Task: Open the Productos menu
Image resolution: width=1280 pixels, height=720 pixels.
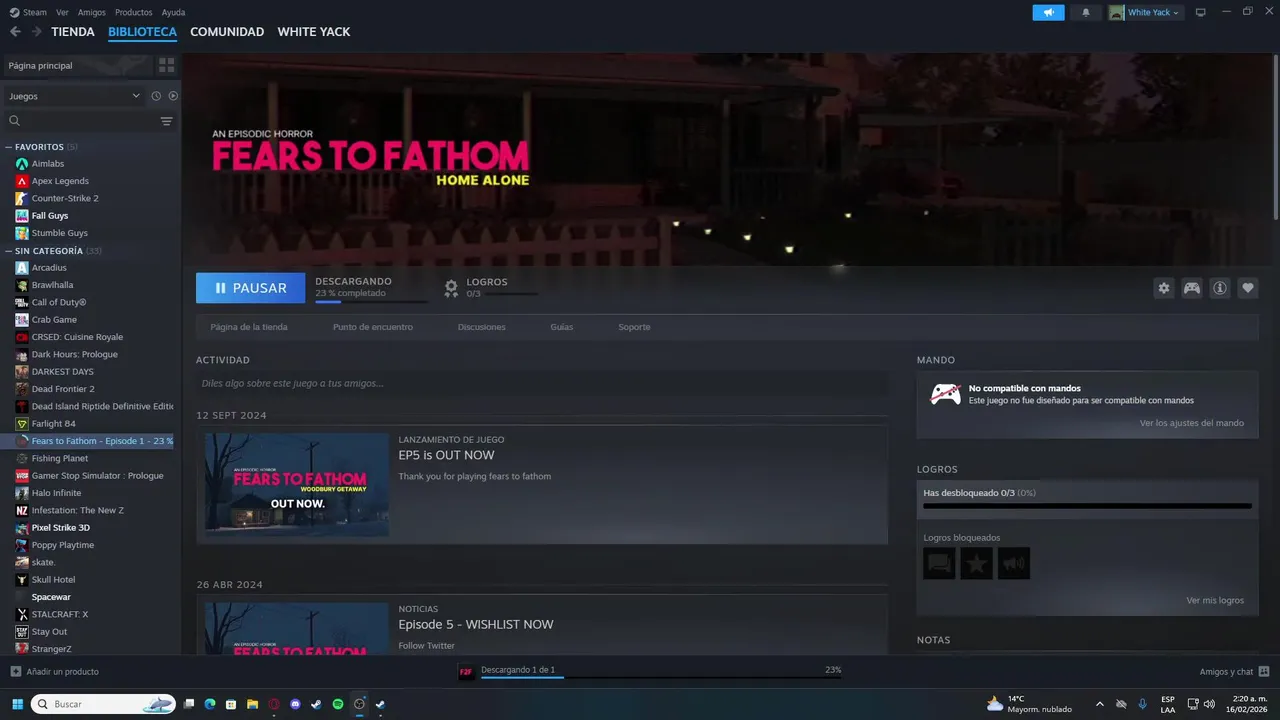Action: 134,12
